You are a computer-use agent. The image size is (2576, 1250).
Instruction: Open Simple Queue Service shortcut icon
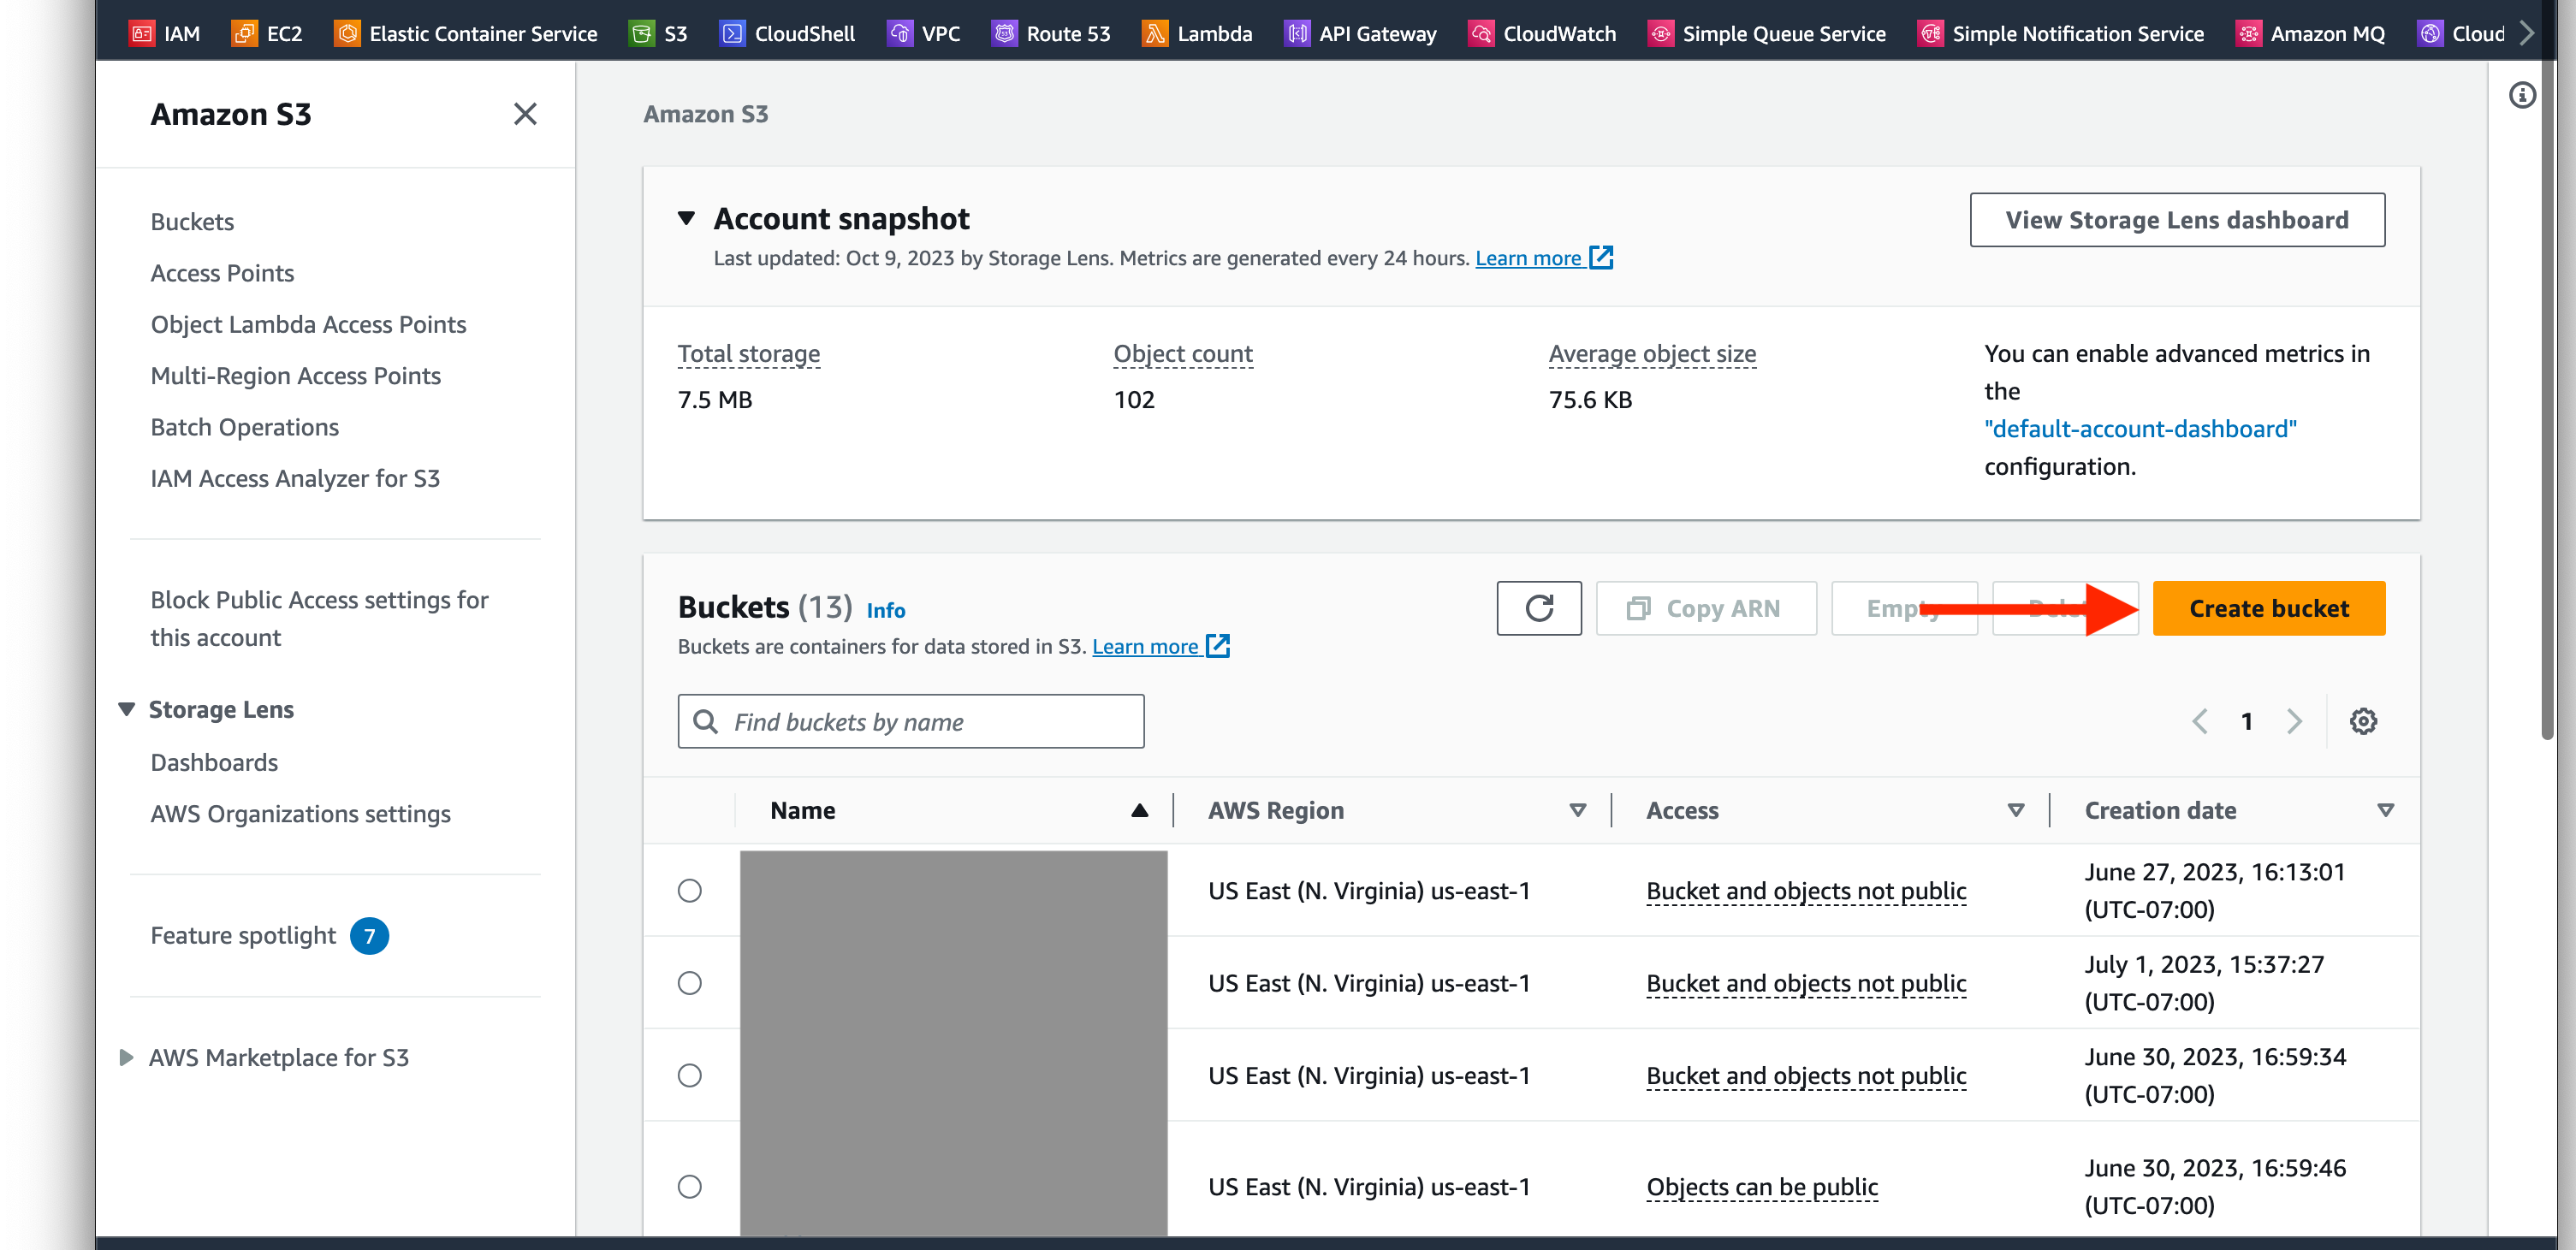click(1660, 33)
